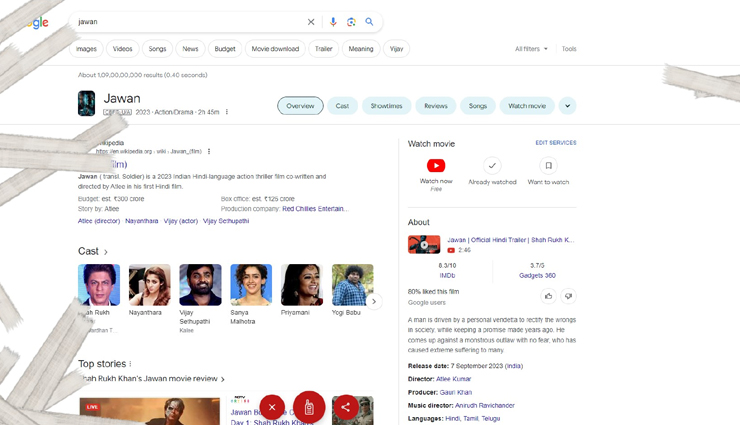Filter results by Images

click(x=86, y=49)
